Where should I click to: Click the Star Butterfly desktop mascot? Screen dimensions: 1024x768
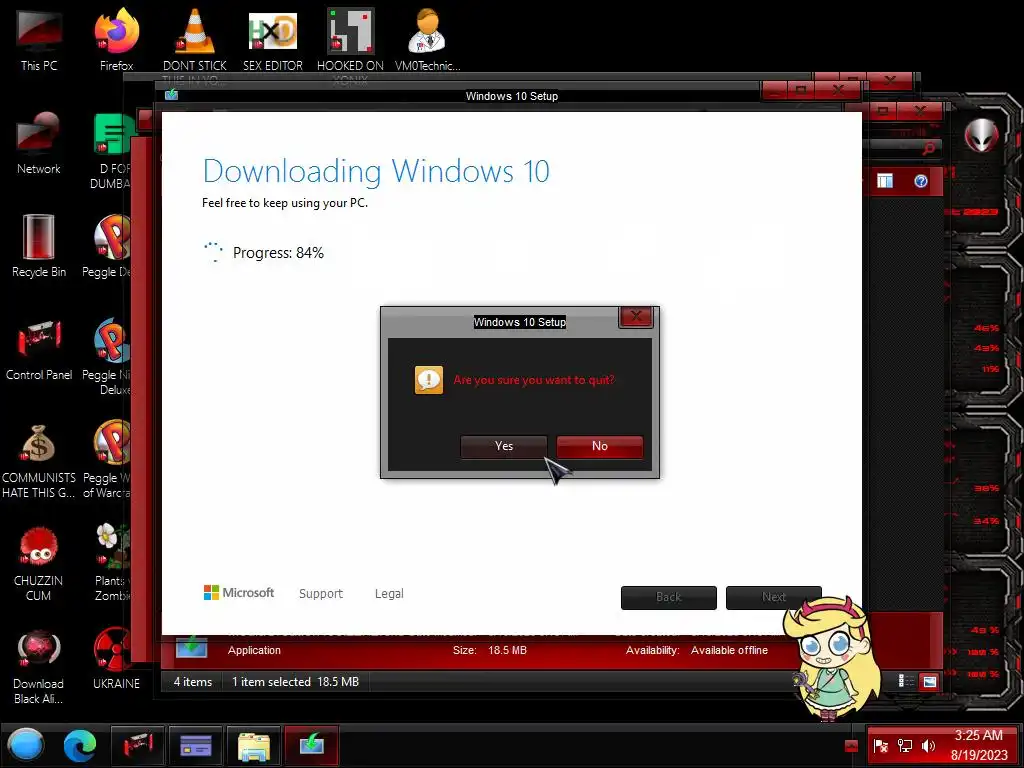(833, 658)
